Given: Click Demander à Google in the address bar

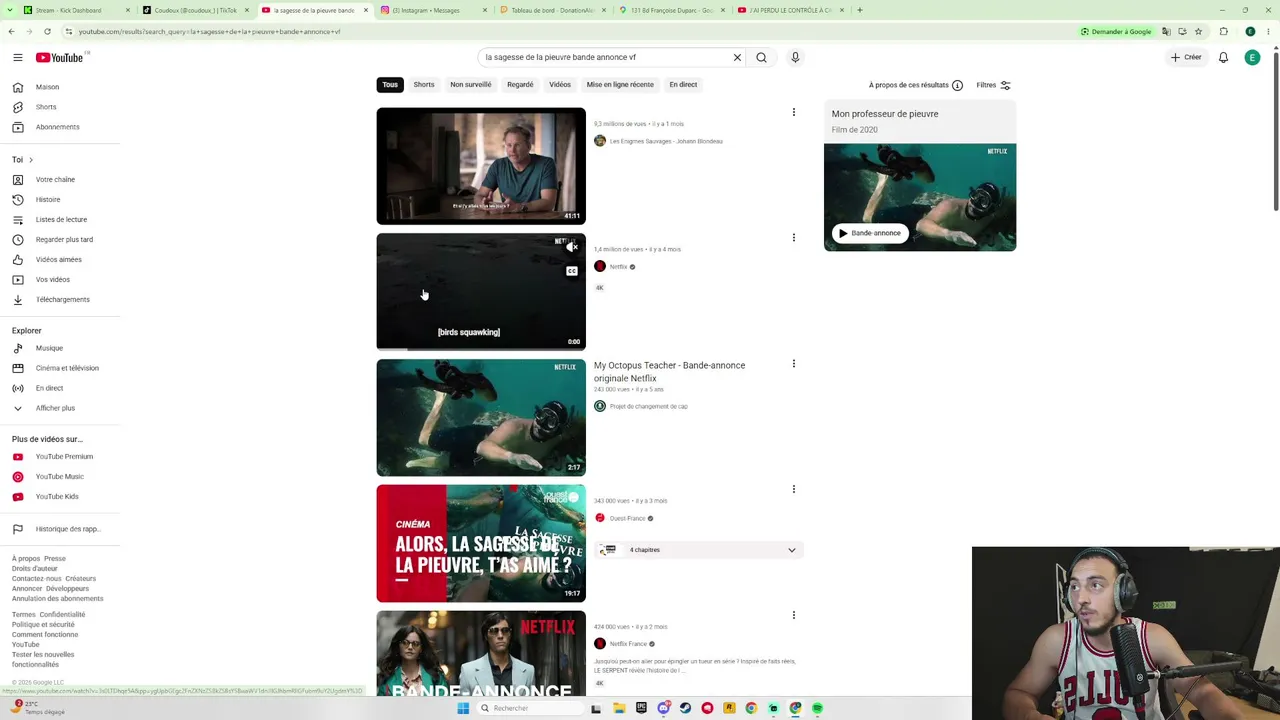Looking at the screenshot, I should (1116, 31).
